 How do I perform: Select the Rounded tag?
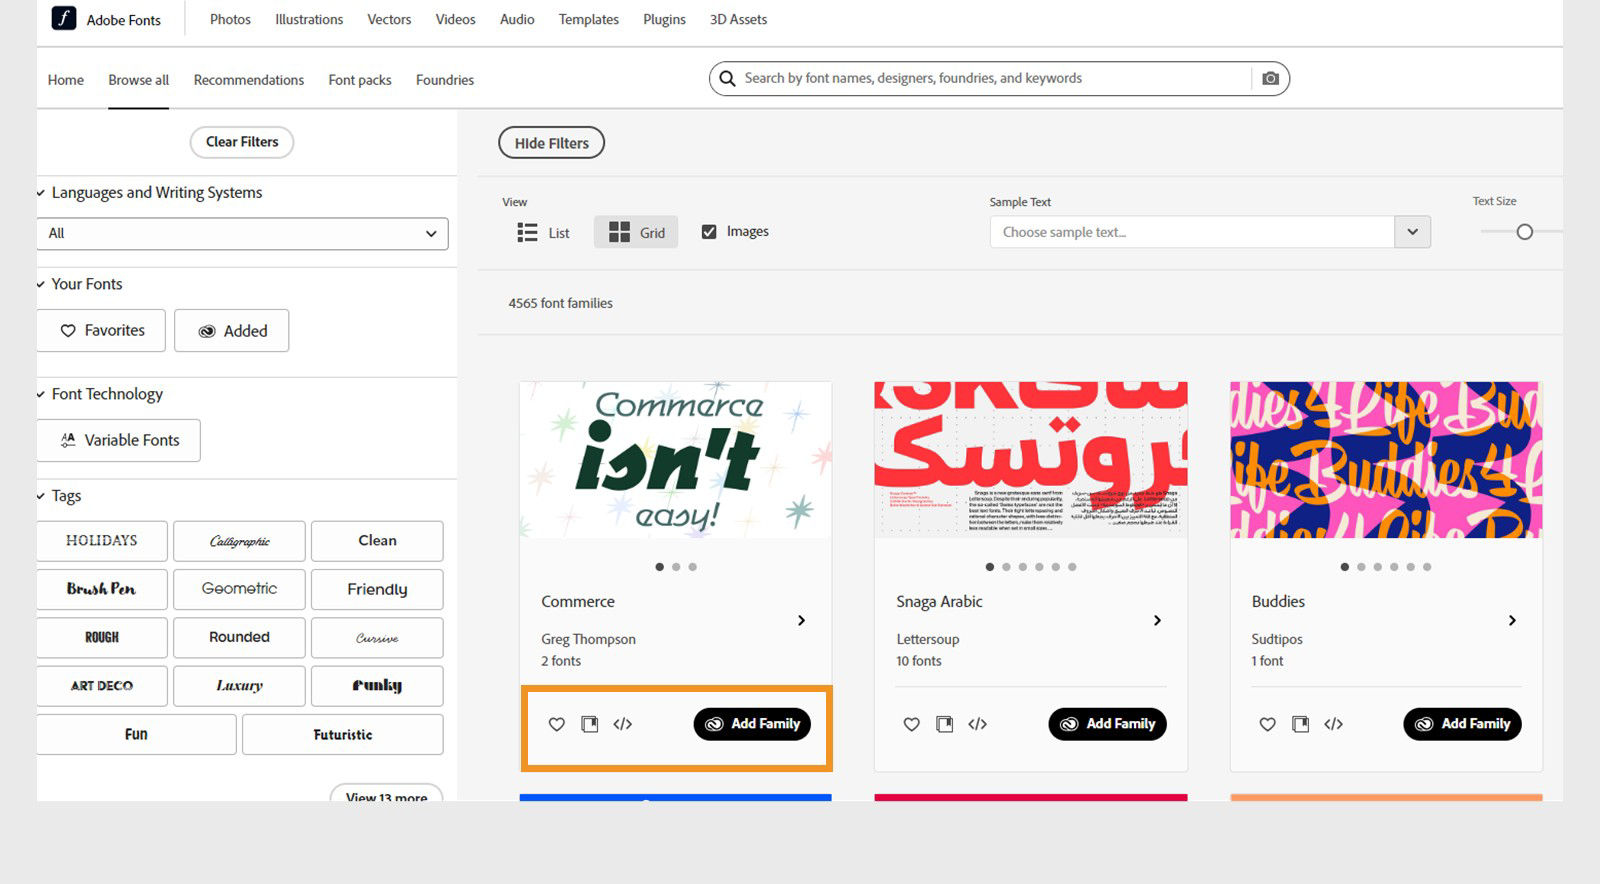239,637
